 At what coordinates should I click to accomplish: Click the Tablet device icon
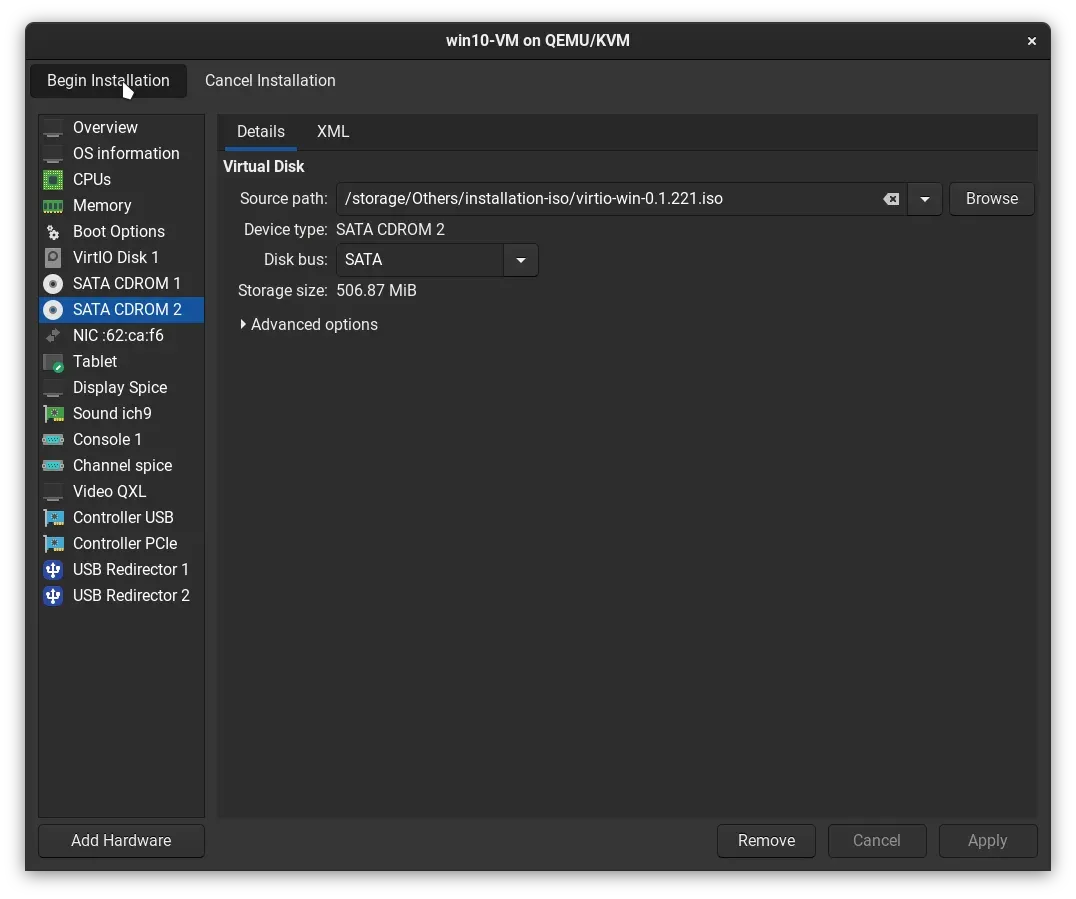(53, 362)
